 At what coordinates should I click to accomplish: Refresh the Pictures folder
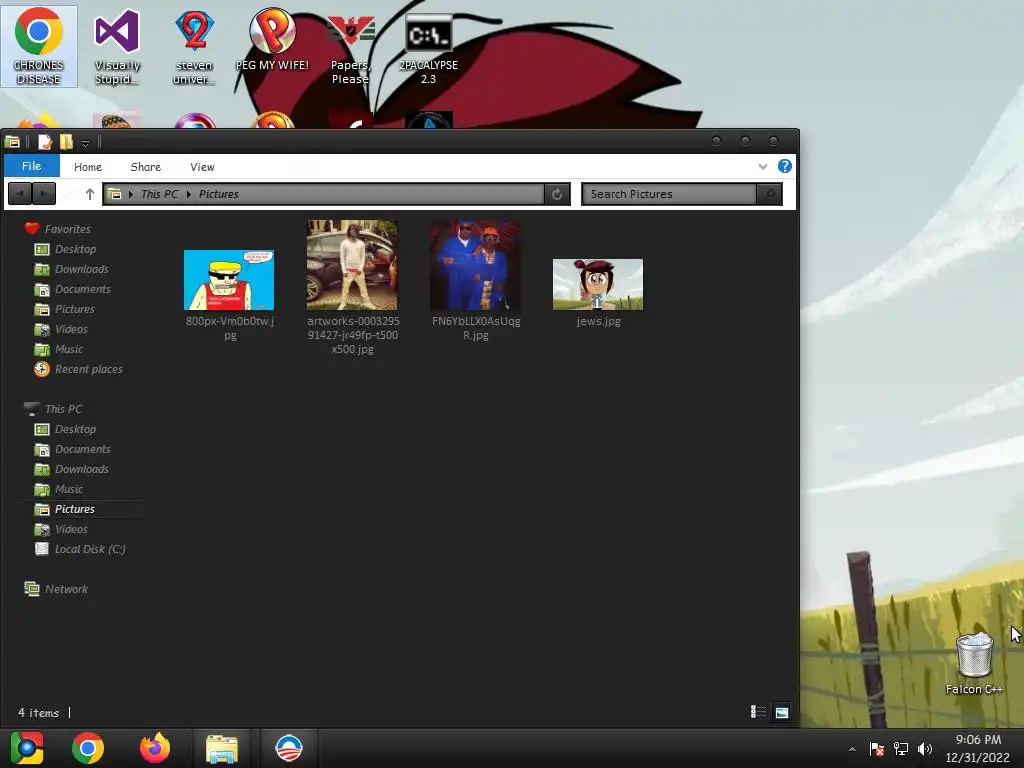557,194
